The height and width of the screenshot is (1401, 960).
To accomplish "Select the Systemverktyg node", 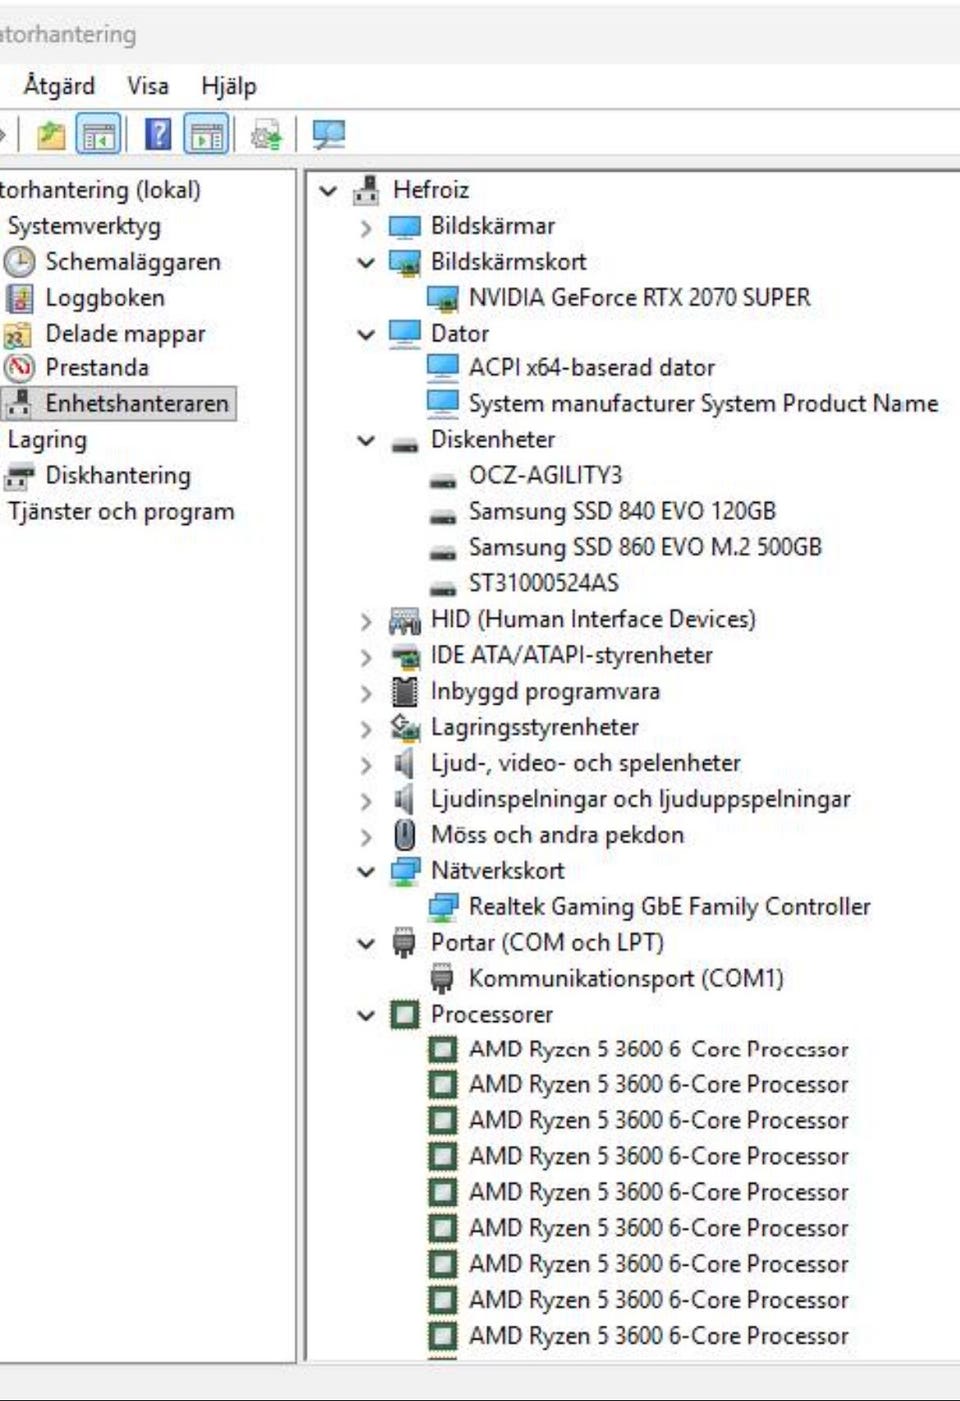I will (84, 226).
